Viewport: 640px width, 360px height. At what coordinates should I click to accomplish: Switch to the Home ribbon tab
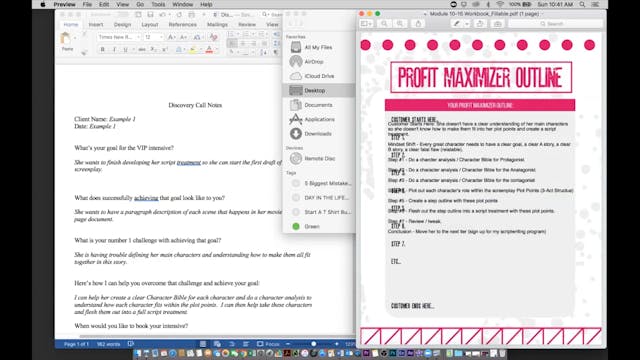pyautogui.click(x=71, y=24)
